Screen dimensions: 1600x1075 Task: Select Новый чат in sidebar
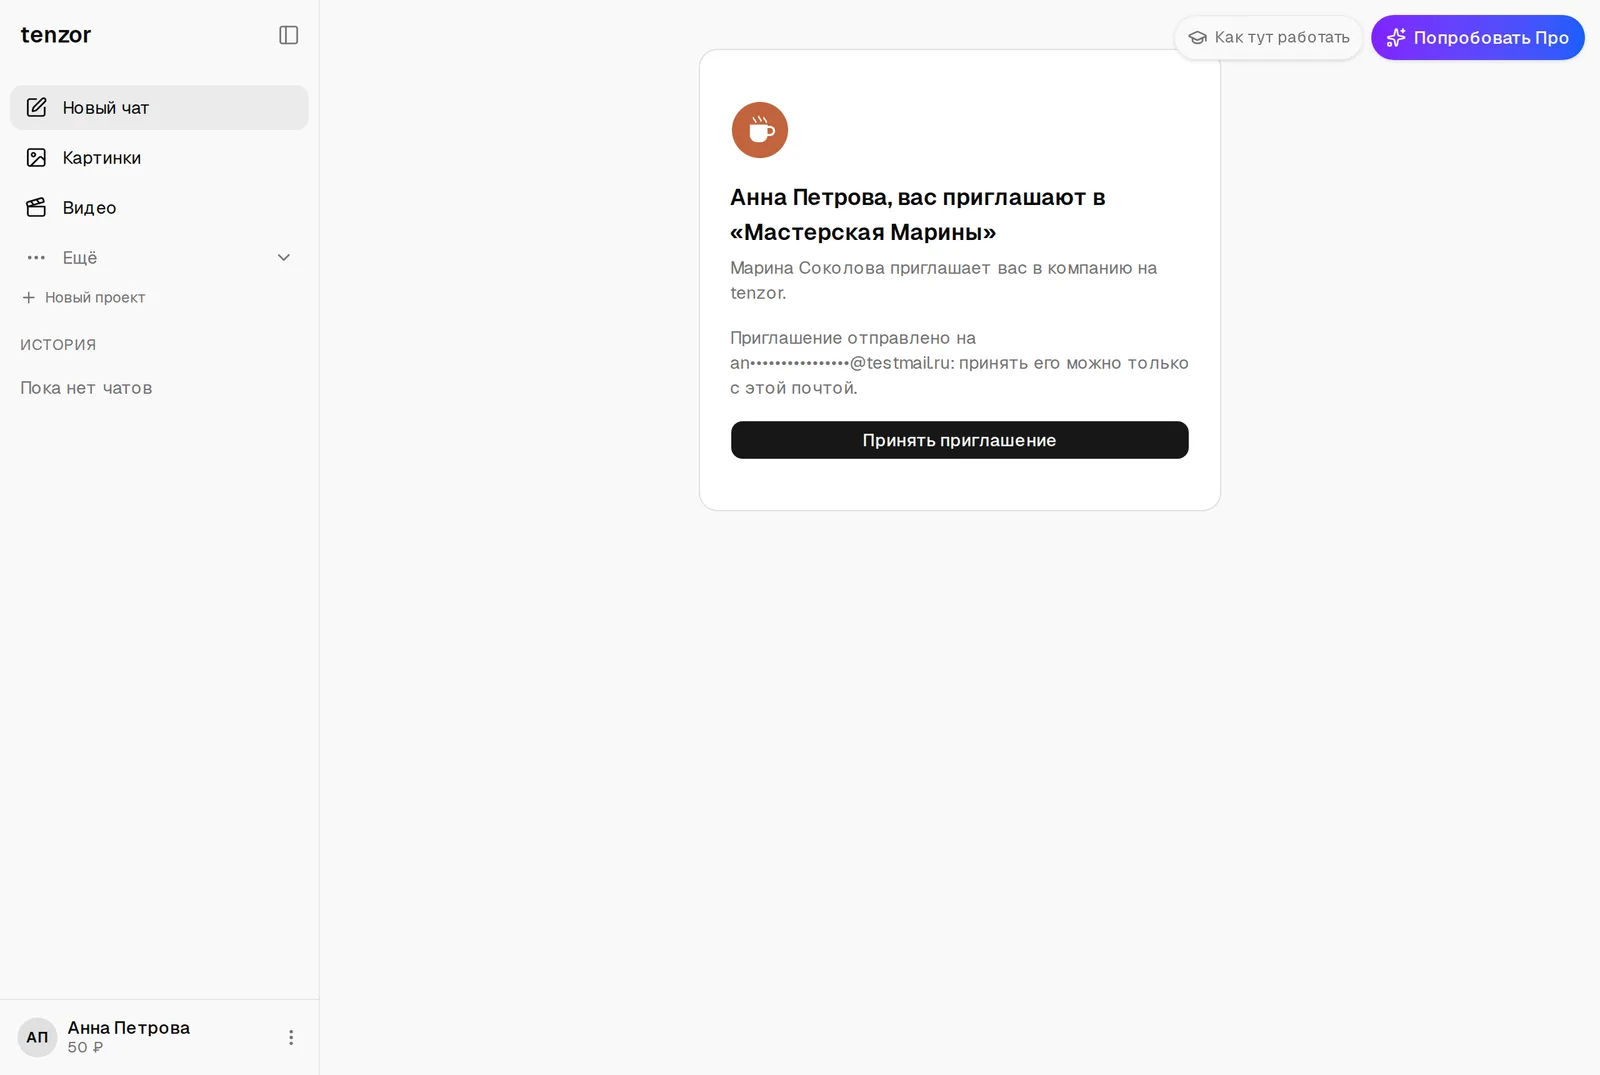tap(160, 107)
